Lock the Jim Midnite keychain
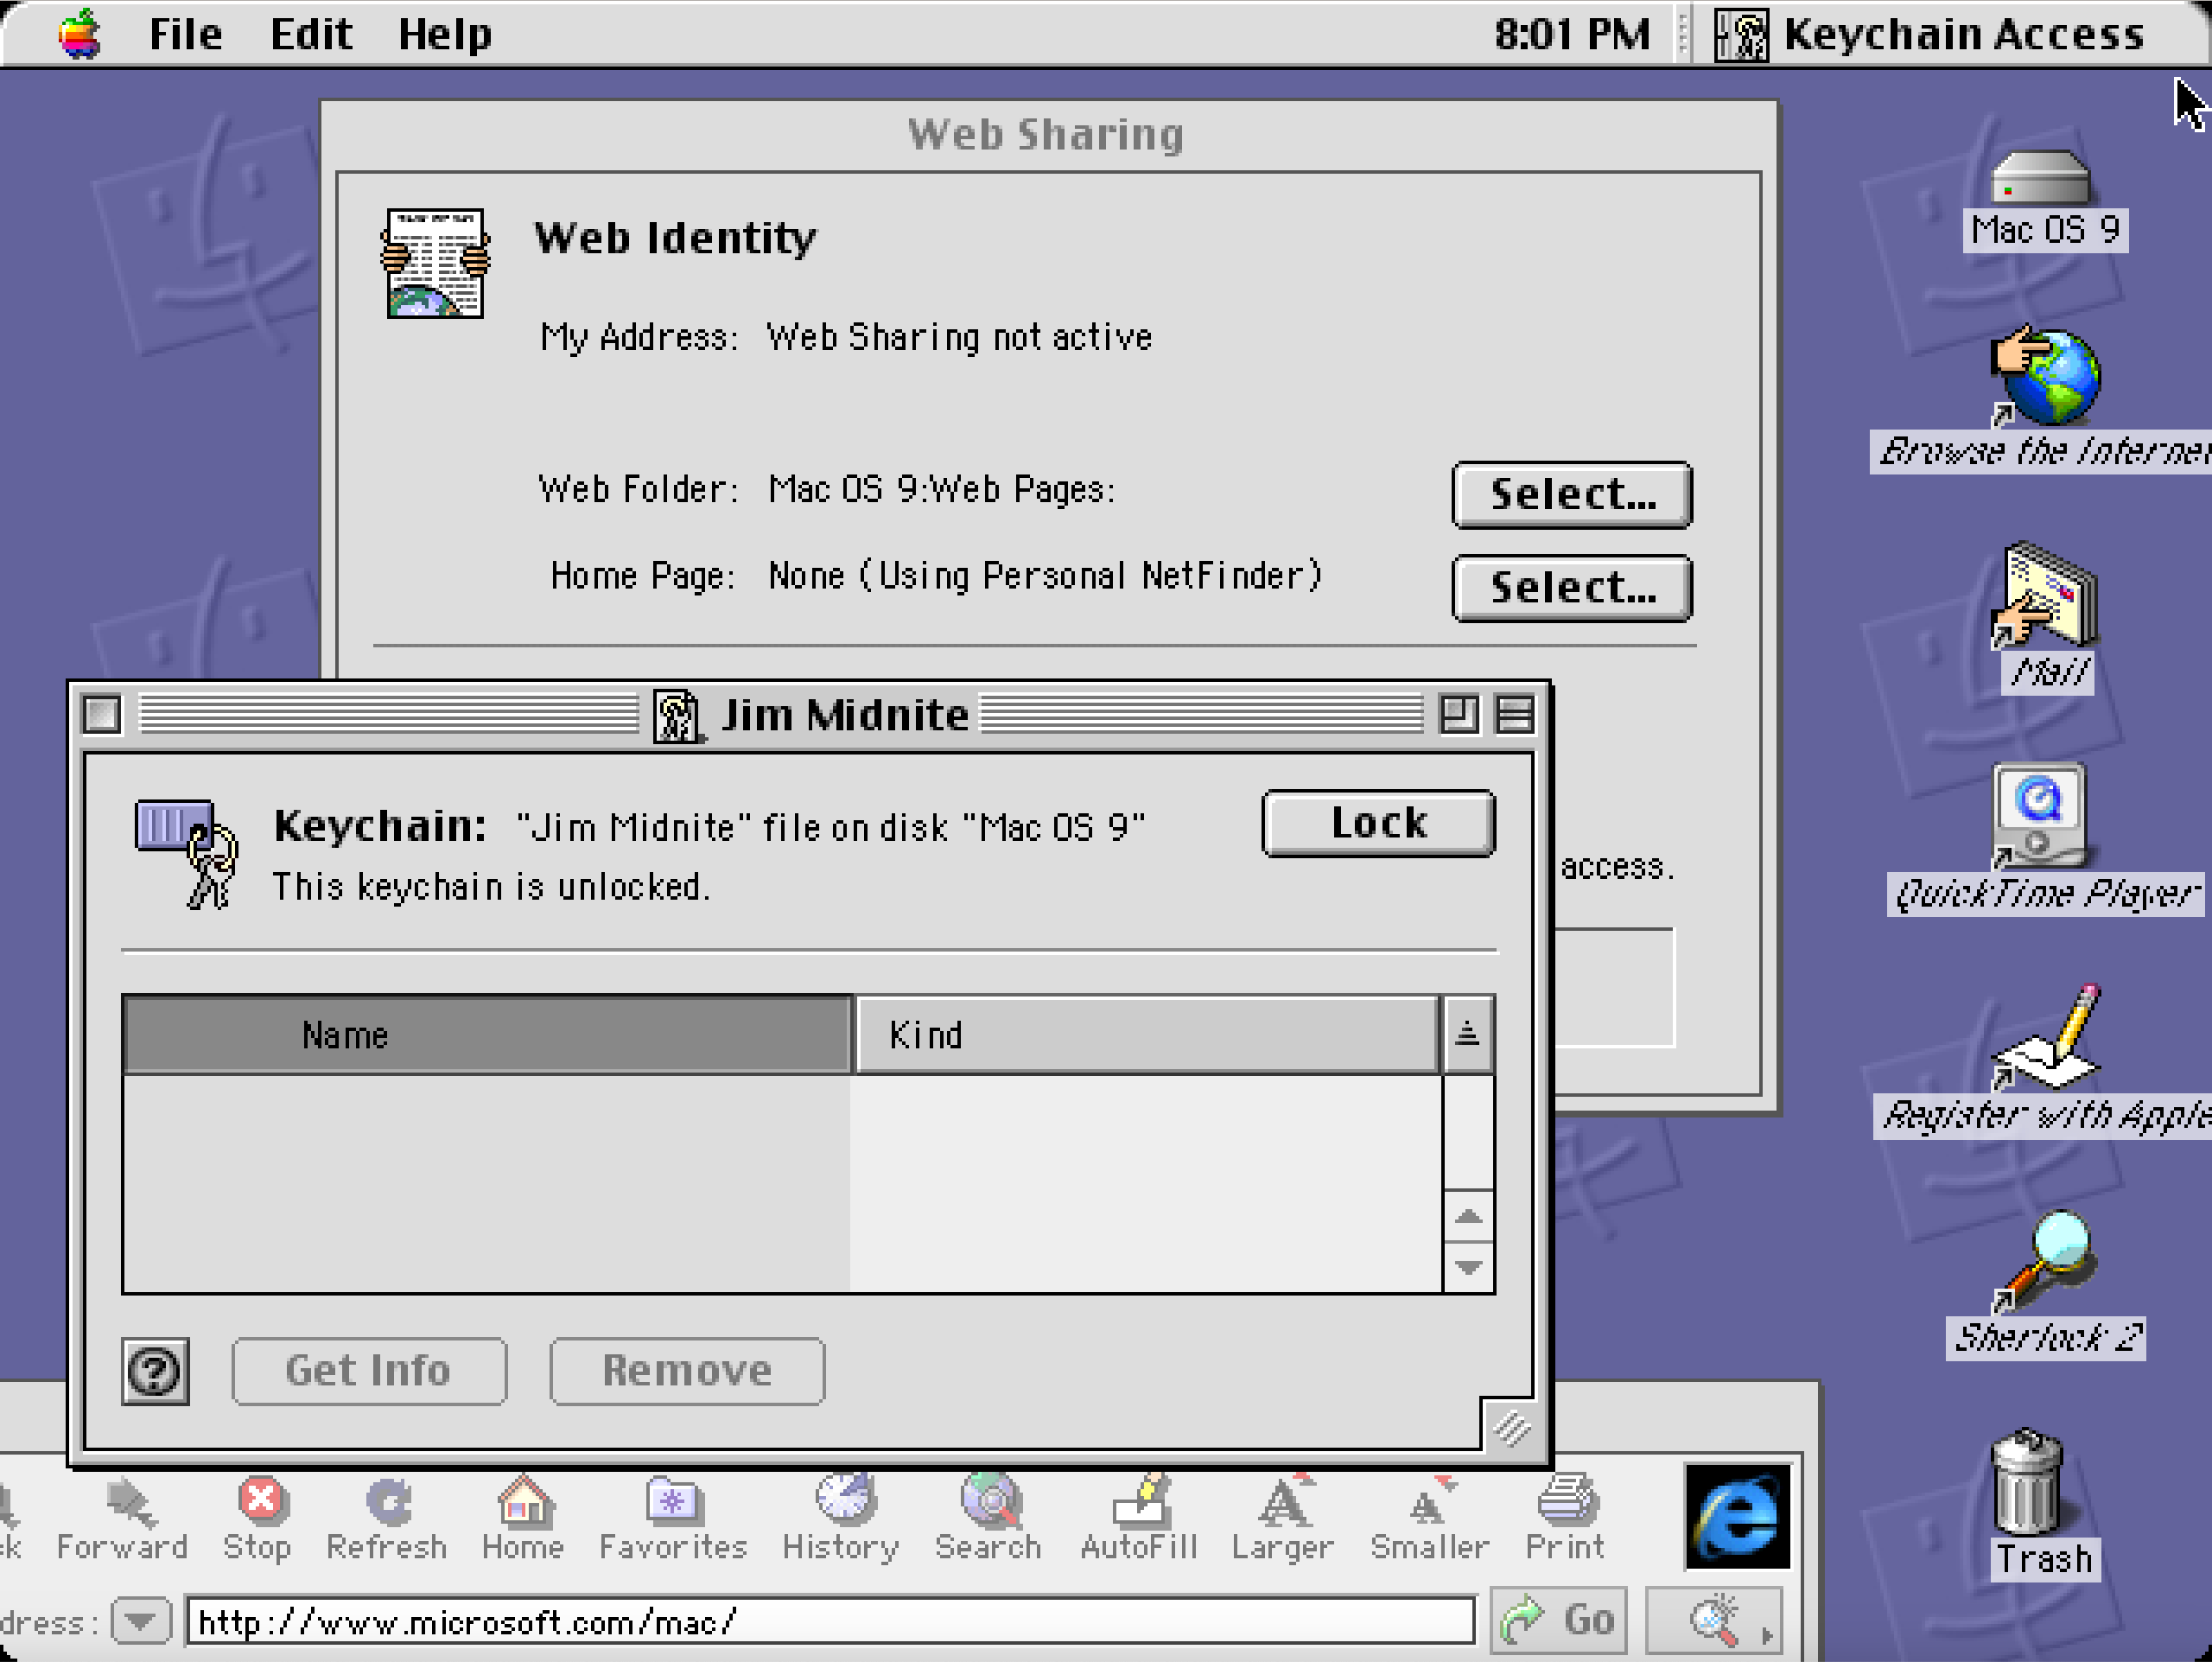Viewport: 2212px width, 1662px height. point(1377,823)
